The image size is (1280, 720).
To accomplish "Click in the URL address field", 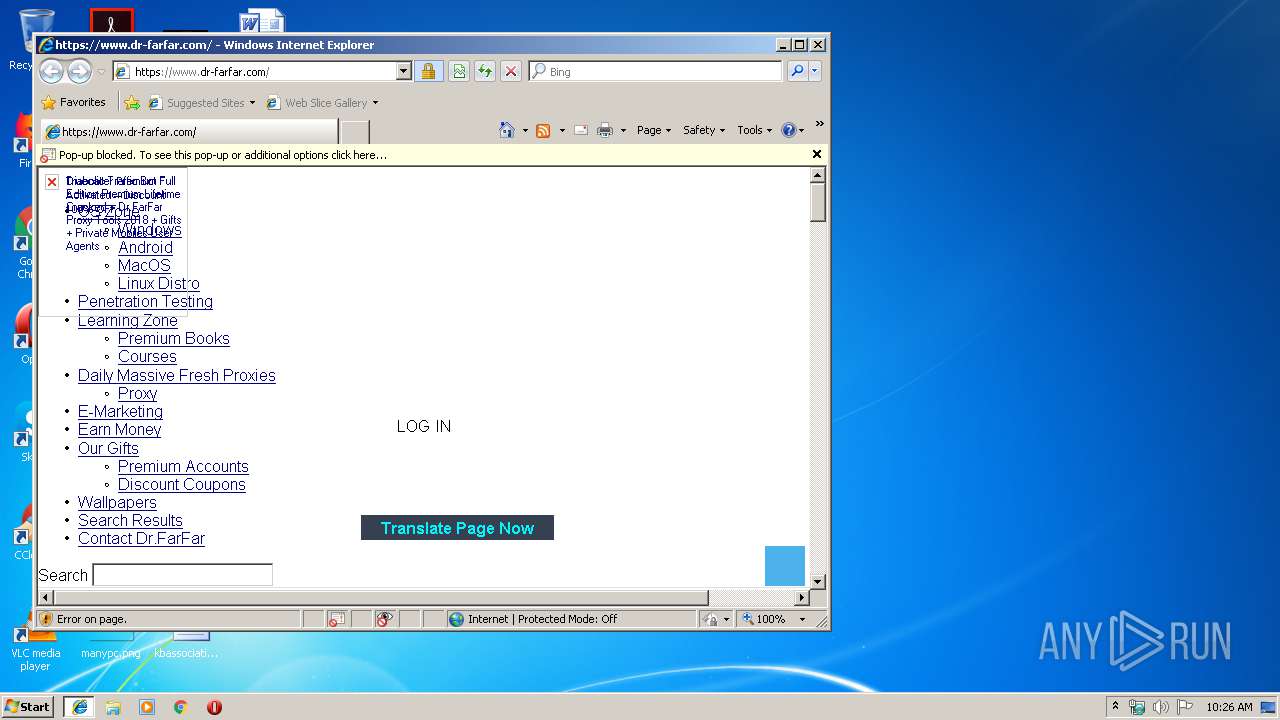I will pos(262,72).
